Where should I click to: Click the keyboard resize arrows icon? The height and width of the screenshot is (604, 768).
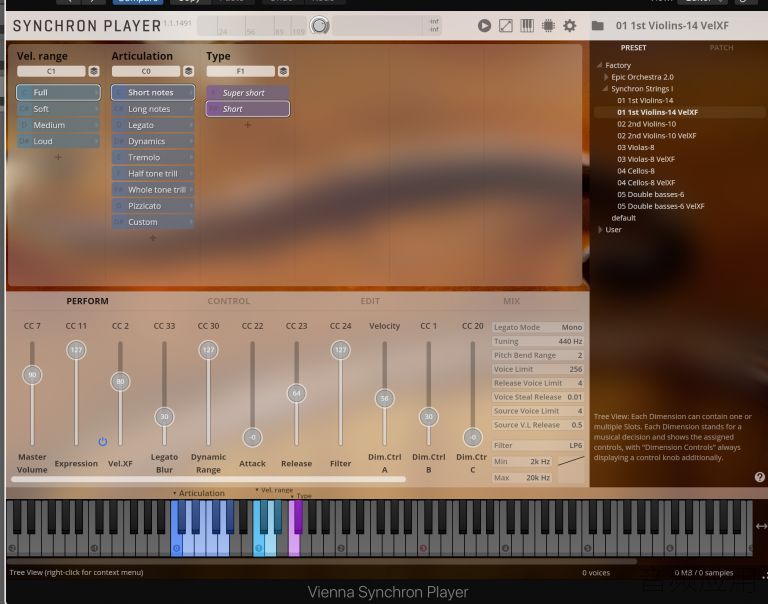tap(761, 526)
